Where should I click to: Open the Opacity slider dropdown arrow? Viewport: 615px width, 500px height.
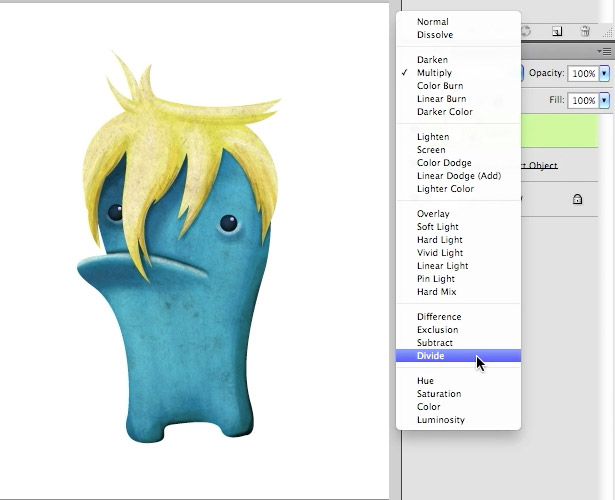(604, 73)
